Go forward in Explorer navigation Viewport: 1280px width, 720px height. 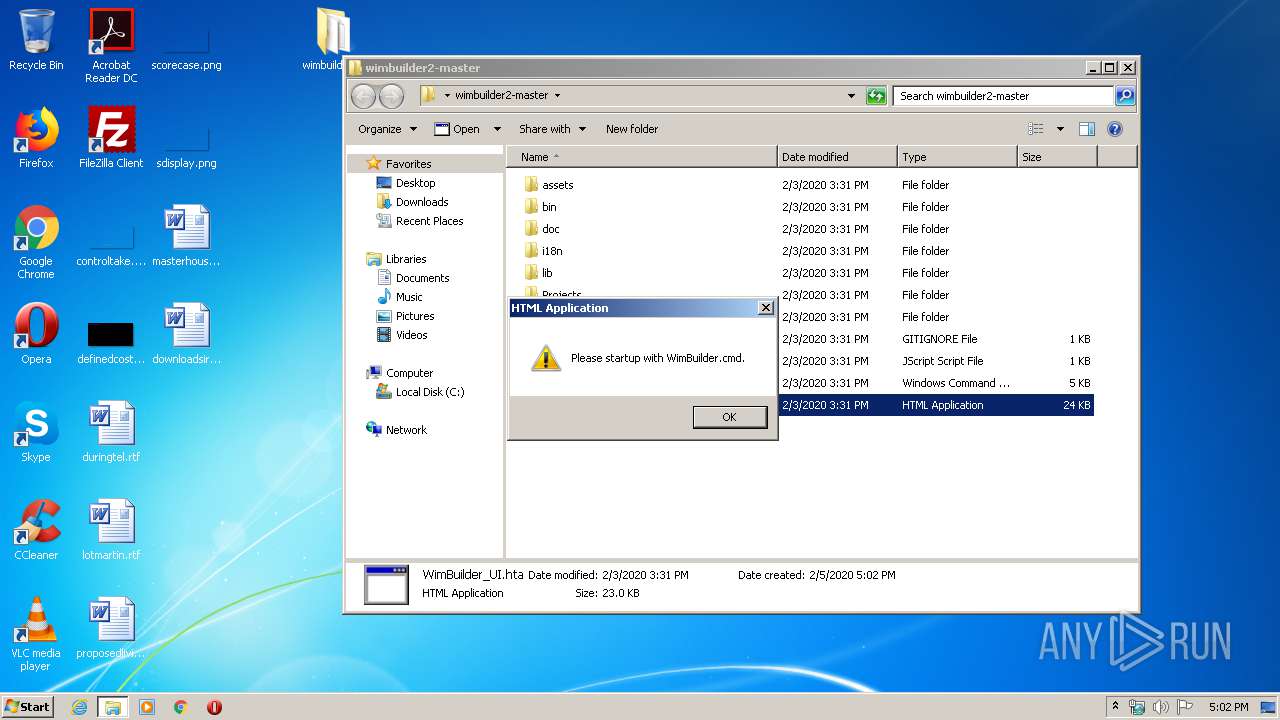[x=391, y=96]
